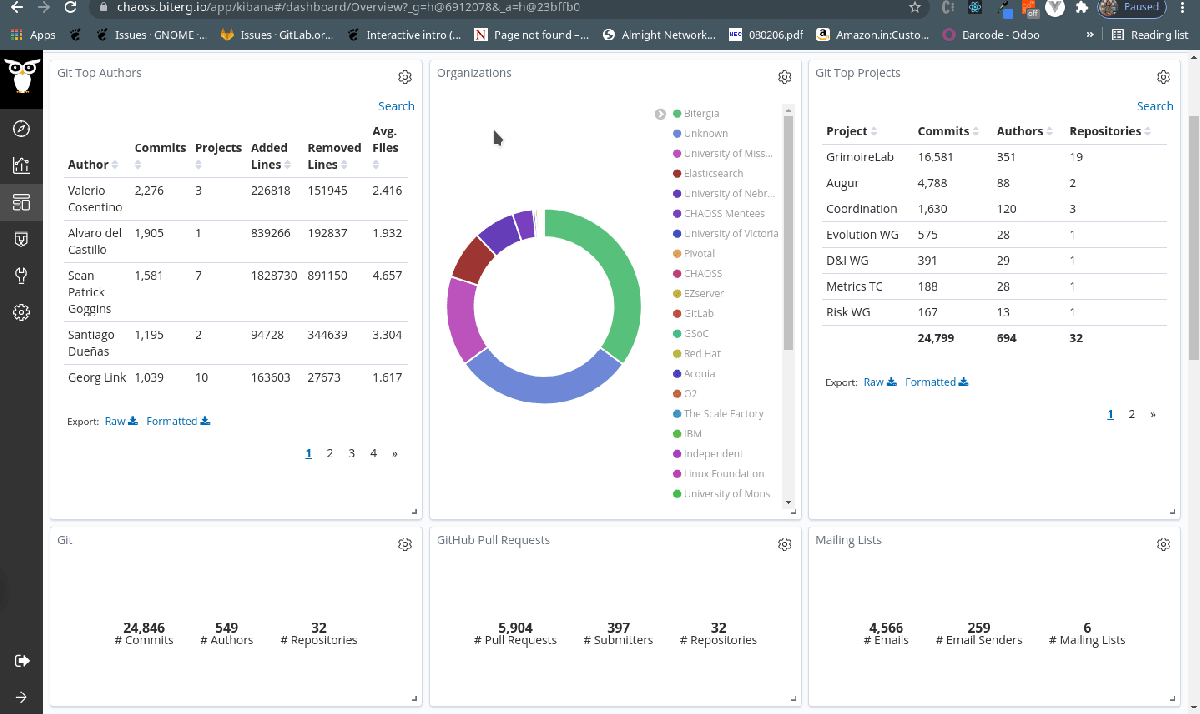
Task: Click the logout icon in sidebar
Action: (21, 661)
